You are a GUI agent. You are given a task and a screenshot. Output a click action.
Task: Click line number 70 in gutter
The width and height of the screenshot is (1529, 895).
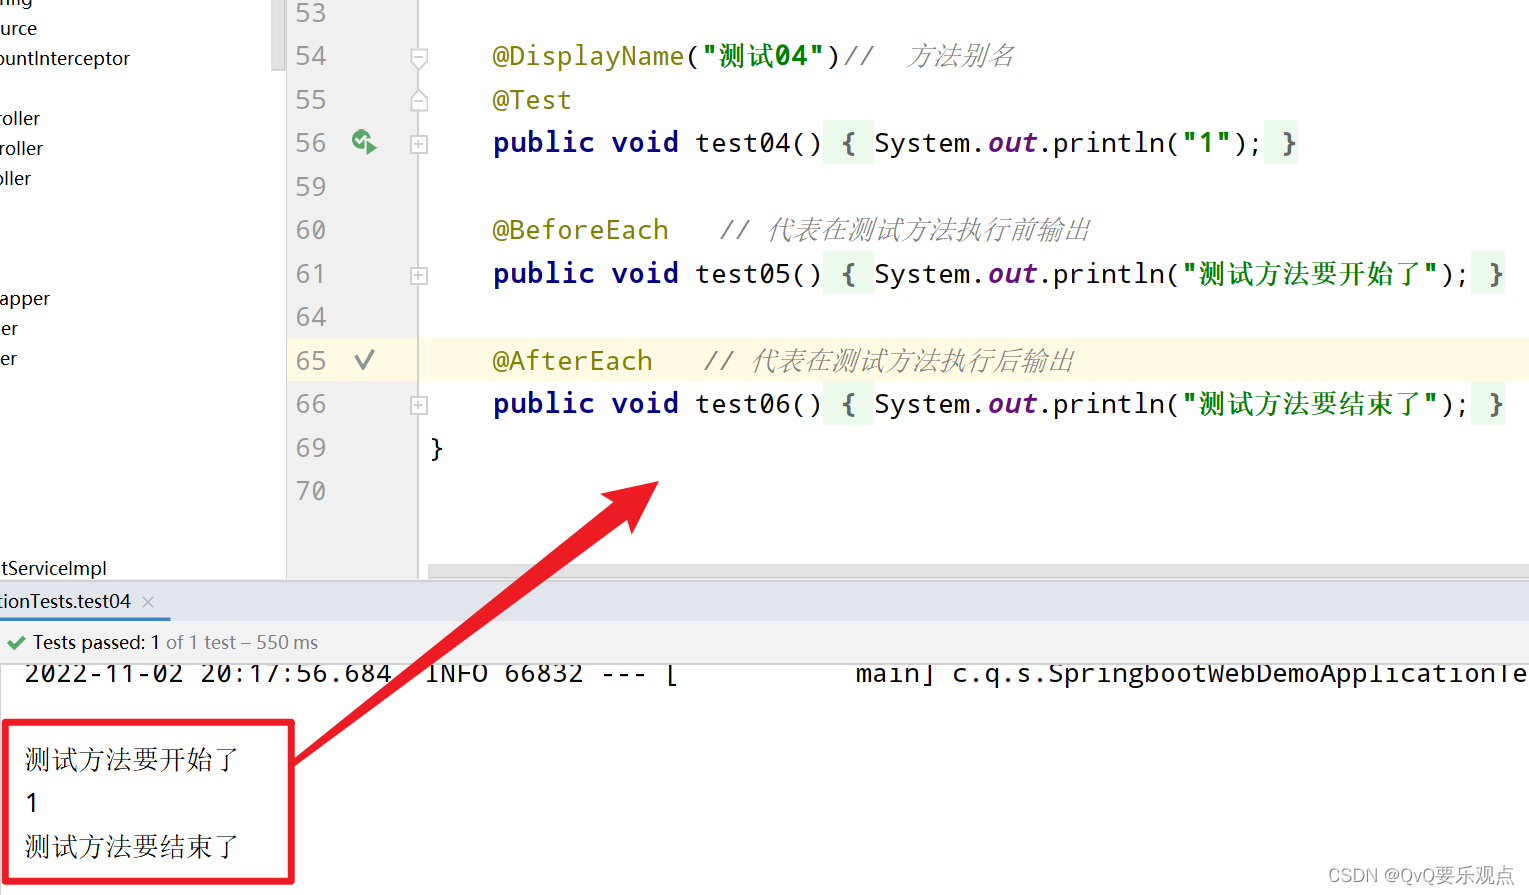[x=311, y=491]
